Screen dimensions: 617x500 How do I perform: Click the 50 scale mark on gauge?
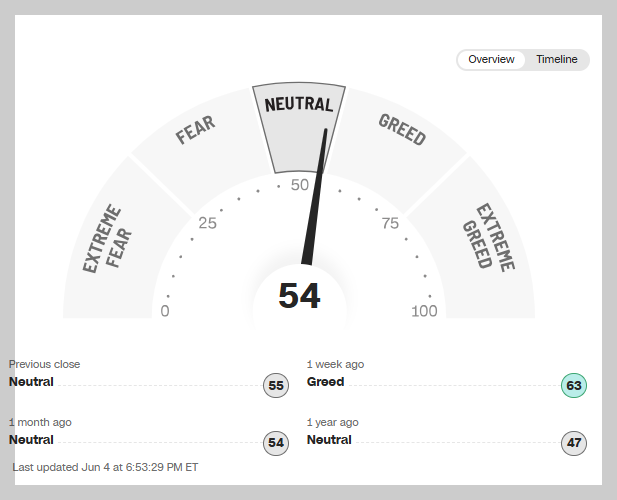(299, 185)
